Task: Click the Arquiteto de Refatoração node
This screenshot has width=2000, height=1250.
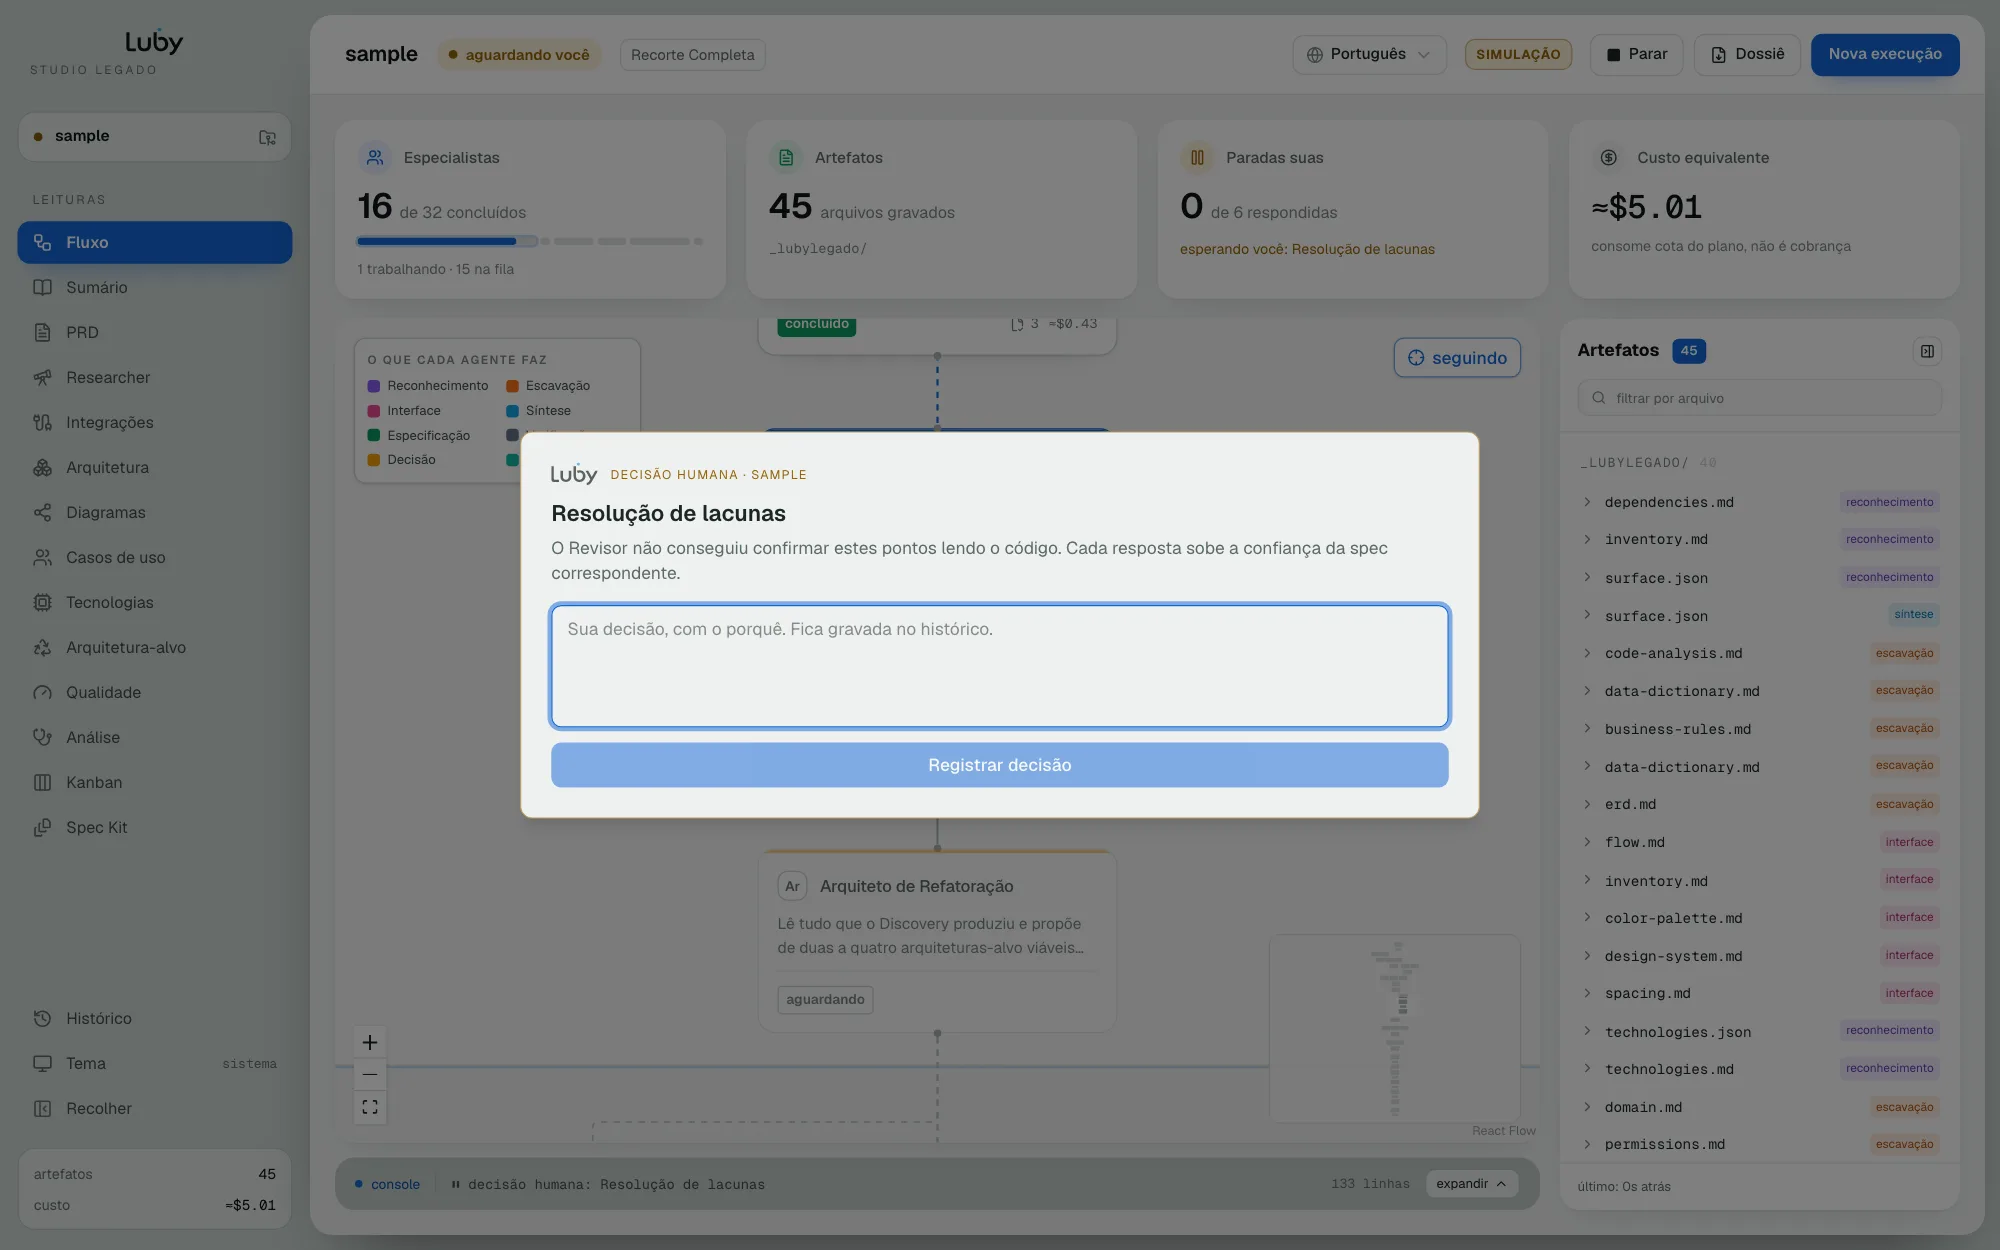Action: tap(937, 941)
